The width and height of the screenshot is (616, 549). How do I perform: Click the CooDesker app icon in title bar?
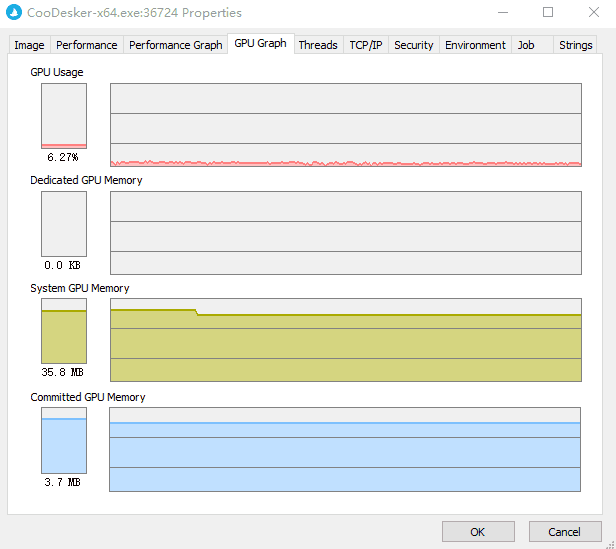tap(13, 13)
